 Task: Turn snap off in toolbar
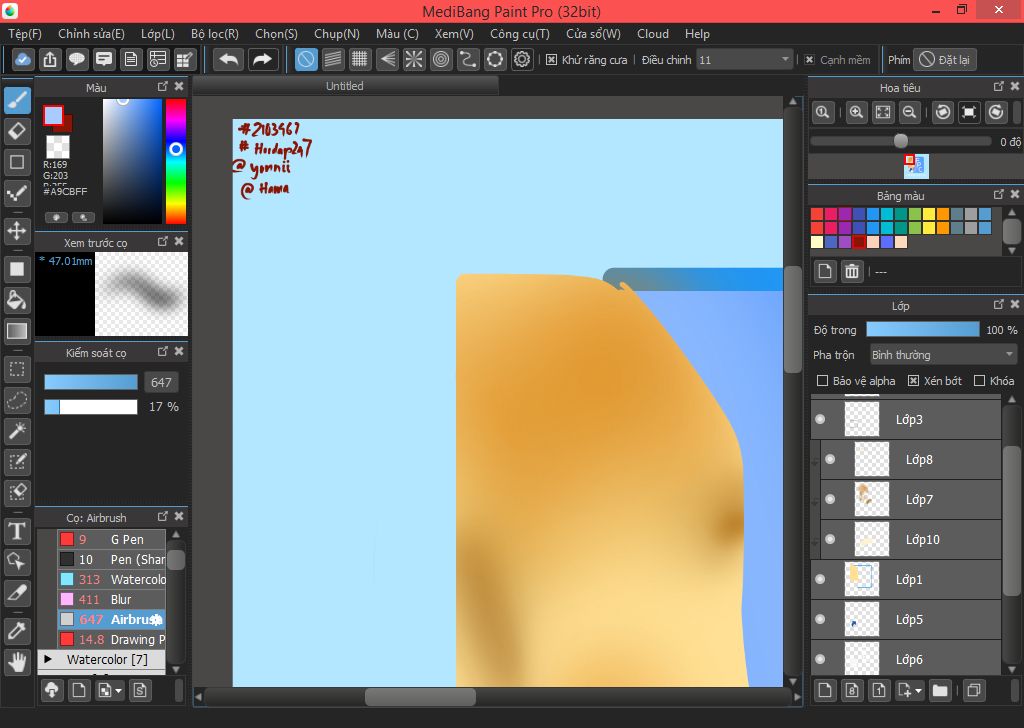[x=306, y=59]
